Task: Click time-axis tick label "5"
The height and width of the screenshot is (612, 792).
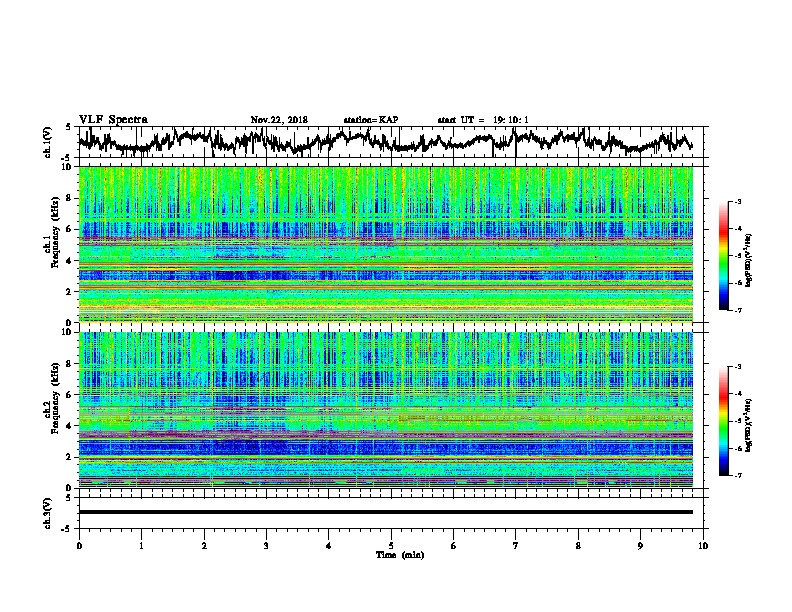Action: (x=391, y=546)
